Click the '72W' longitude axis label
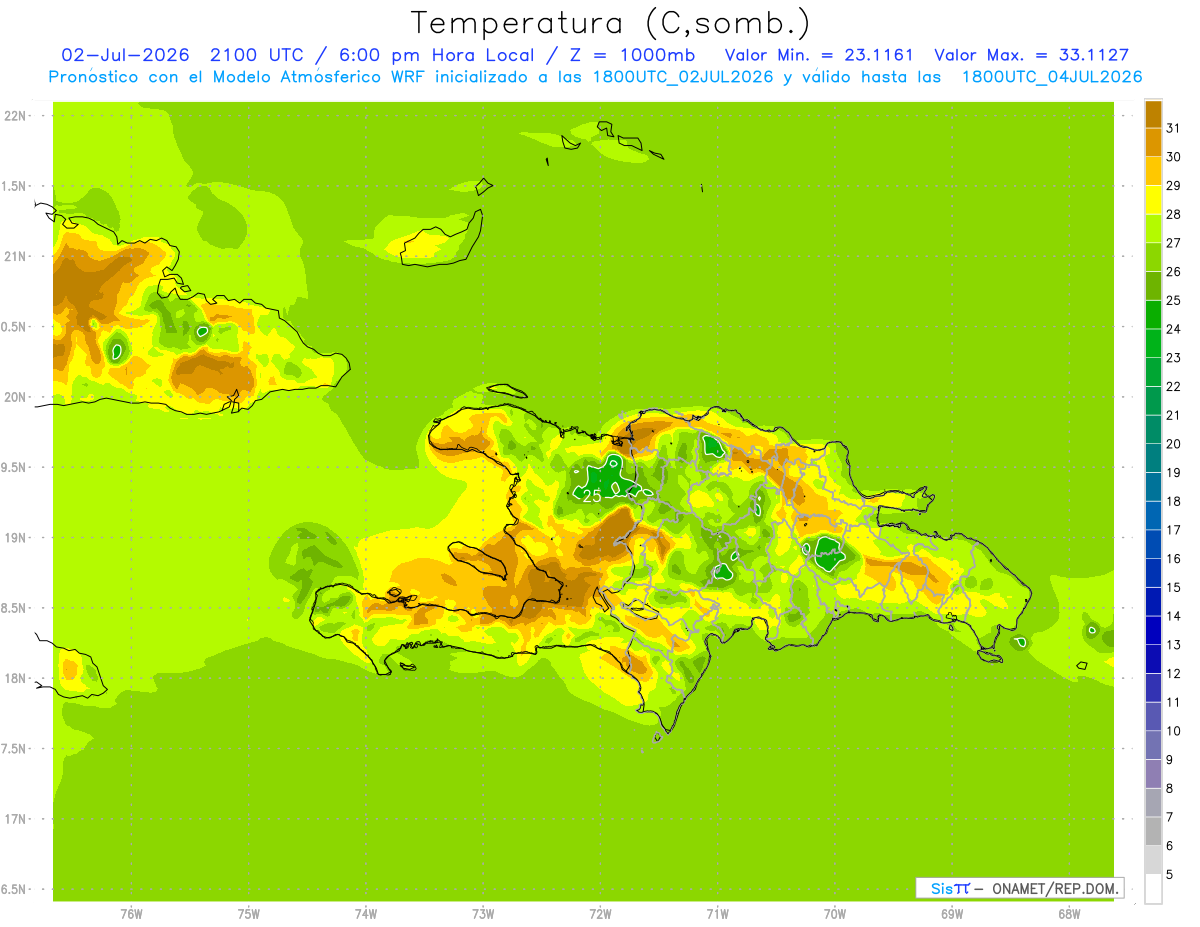This screenshot has height=927, width=1200. pyautogui.click(x=600, y=914)
